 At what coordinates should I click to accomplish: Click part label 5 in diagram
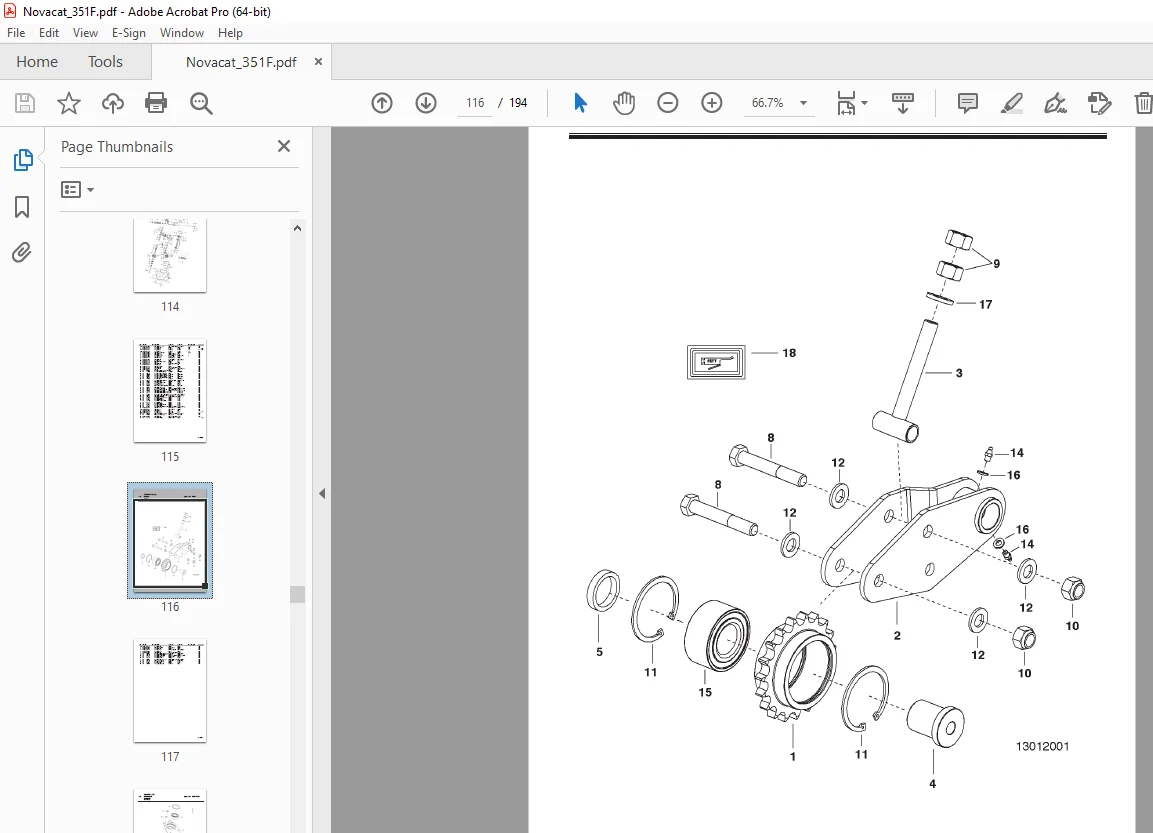pos(599,652)
